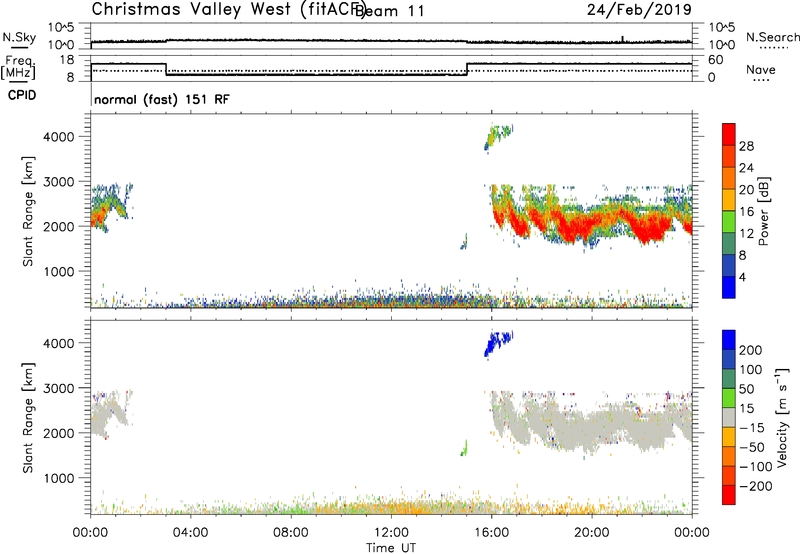Click the '60' tick on the Nave axis
Viewport: 800px width, 554px height.
point(716,60)
